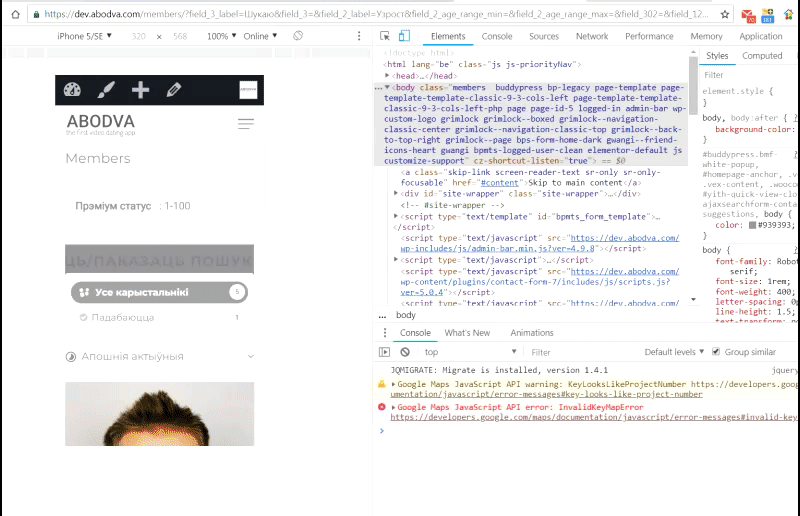Viewport: 800px width, 516px height.
Task: Open the extension icon with 181 badge
Action: coord(768,16)
